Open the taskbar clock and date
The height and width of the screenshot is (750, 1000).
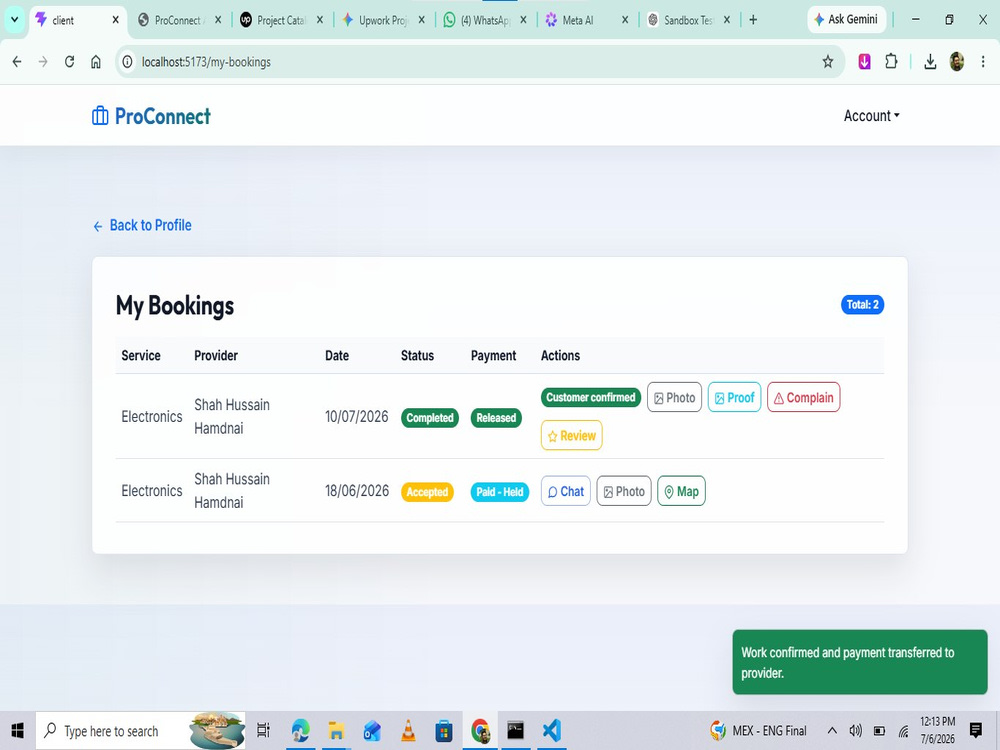click(x=938, y=731)
